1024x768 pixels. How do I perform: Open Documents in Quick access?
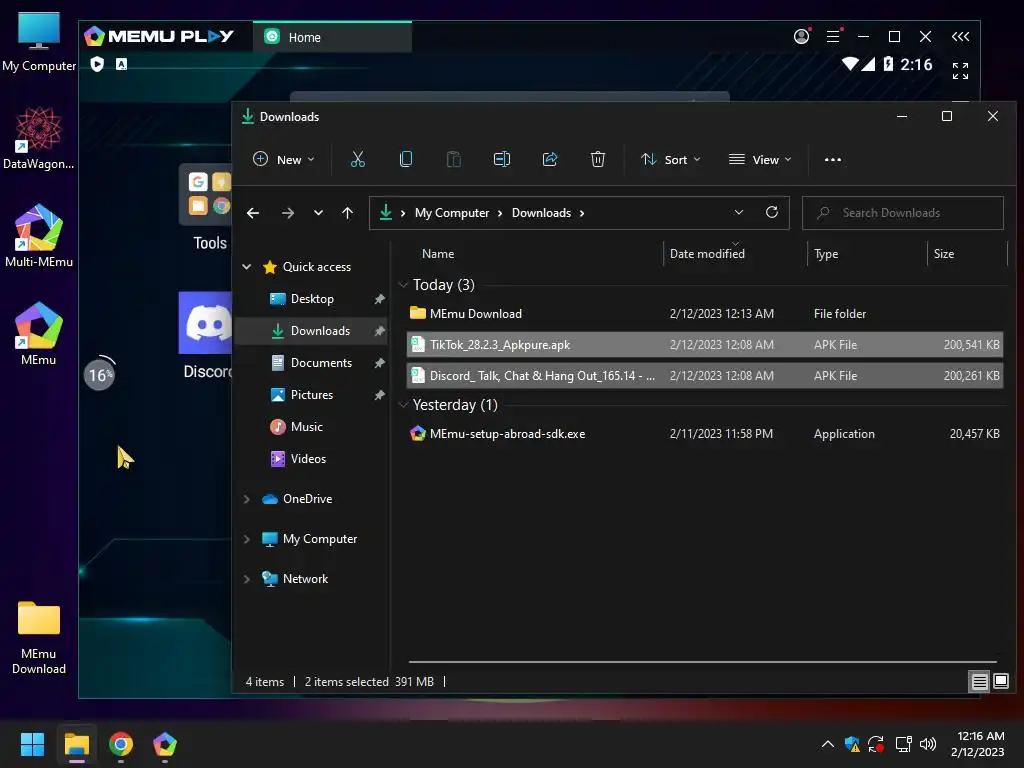pyautogui.click(x=321, y=362)
